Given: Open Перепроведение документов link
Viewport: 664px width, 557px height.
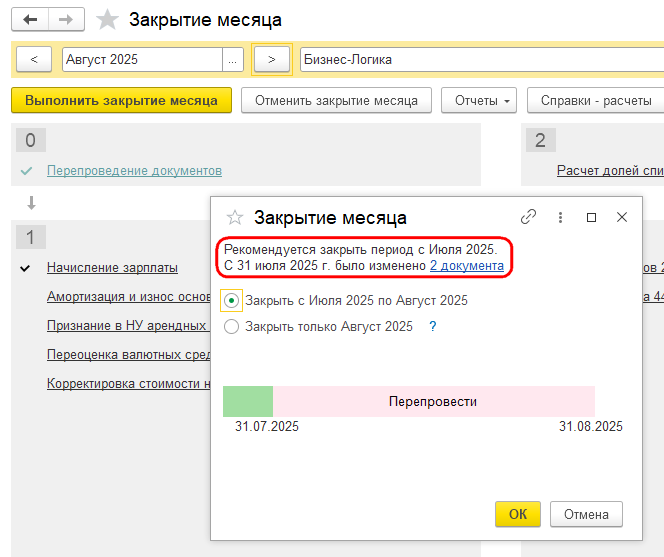Looking at the screenshot, I should (x=134, y=170).
